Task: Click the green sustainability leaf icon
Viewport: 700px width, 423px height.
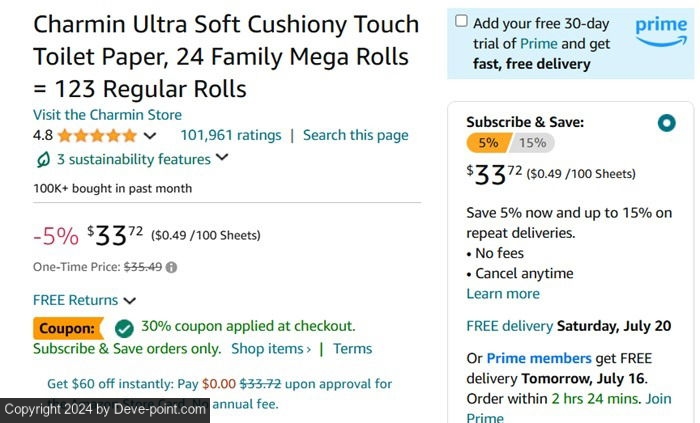Action: (x=43, y=160)
